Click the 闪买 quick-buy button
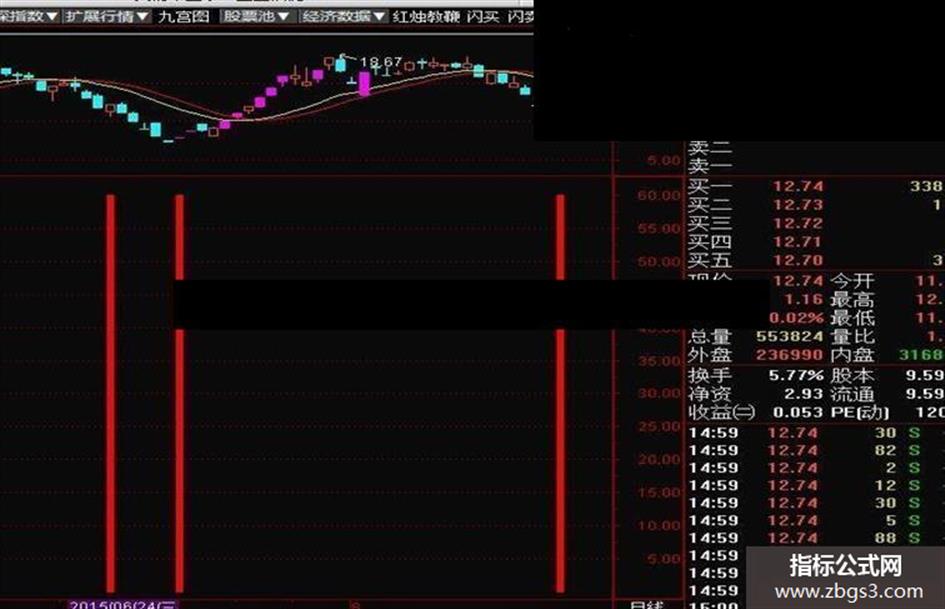The image size is (945, 609). (x=483, y=16)
